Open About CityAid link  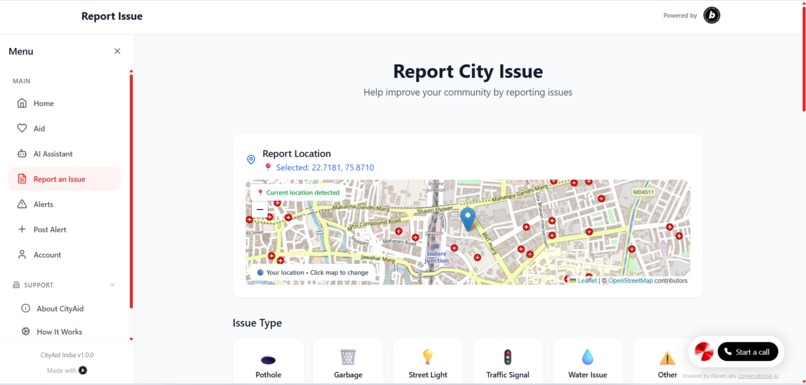[x=60, y=308]
